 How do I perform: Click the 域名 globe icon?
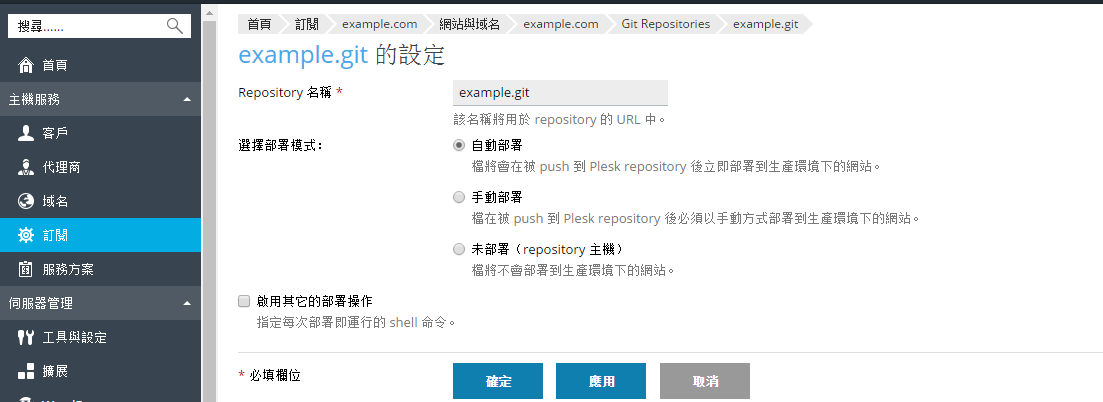pos(26,201)
